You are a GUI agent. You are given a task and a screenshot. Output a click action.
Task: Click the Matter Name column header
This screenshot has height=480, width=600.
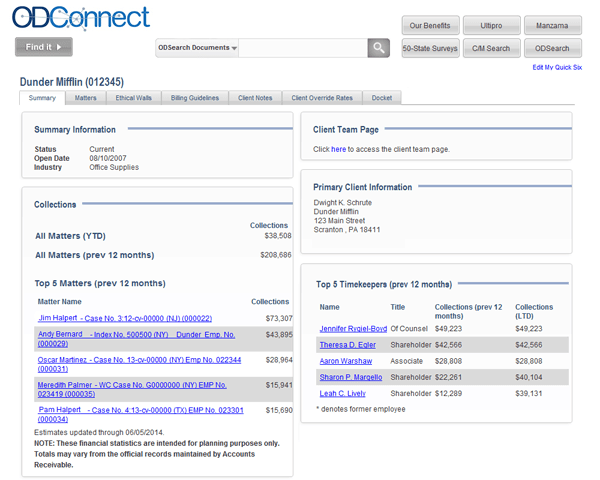coord(59,302)
